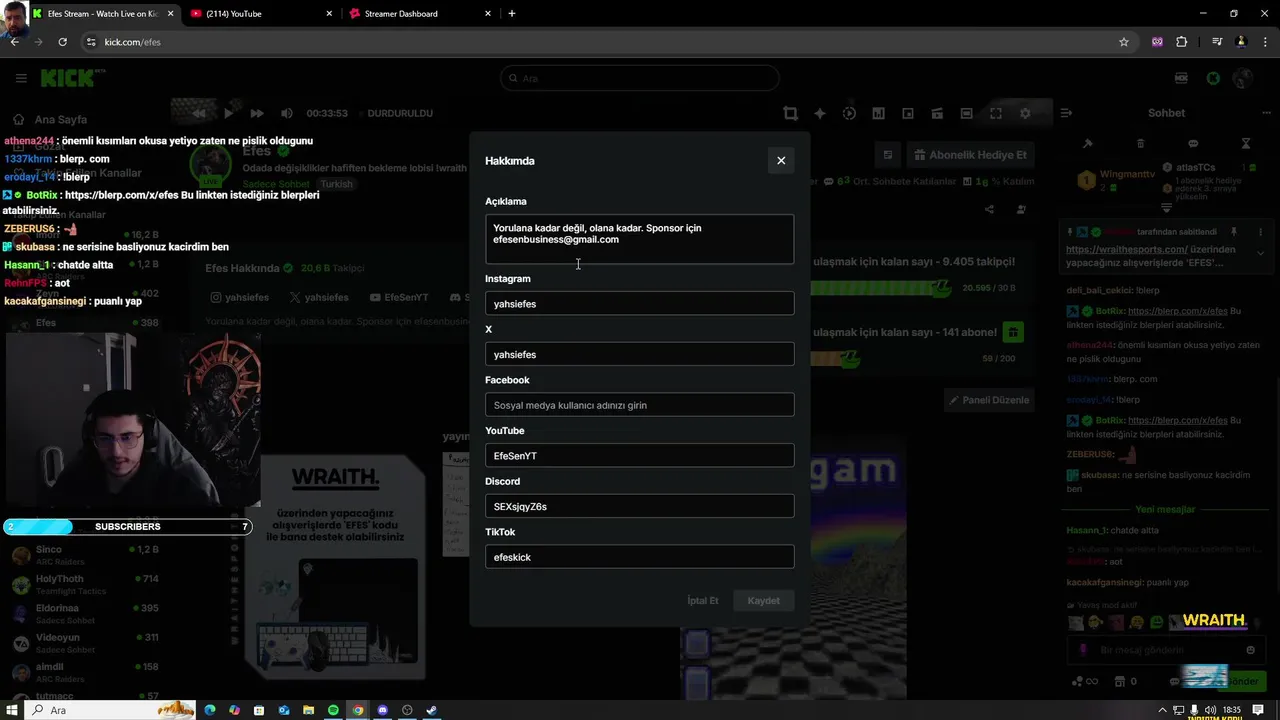
Task: Click the hourglass icon in chat toolbar
Action: 1246,144
